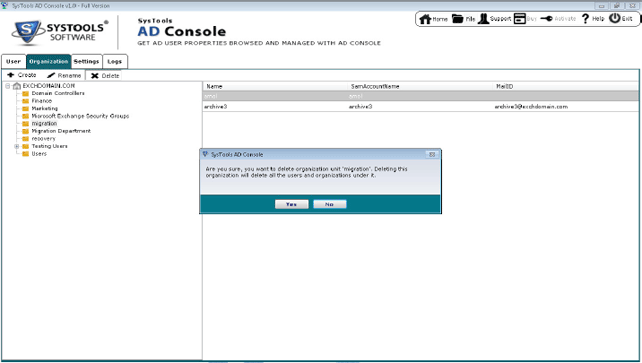Open the File folder icon

457,19
